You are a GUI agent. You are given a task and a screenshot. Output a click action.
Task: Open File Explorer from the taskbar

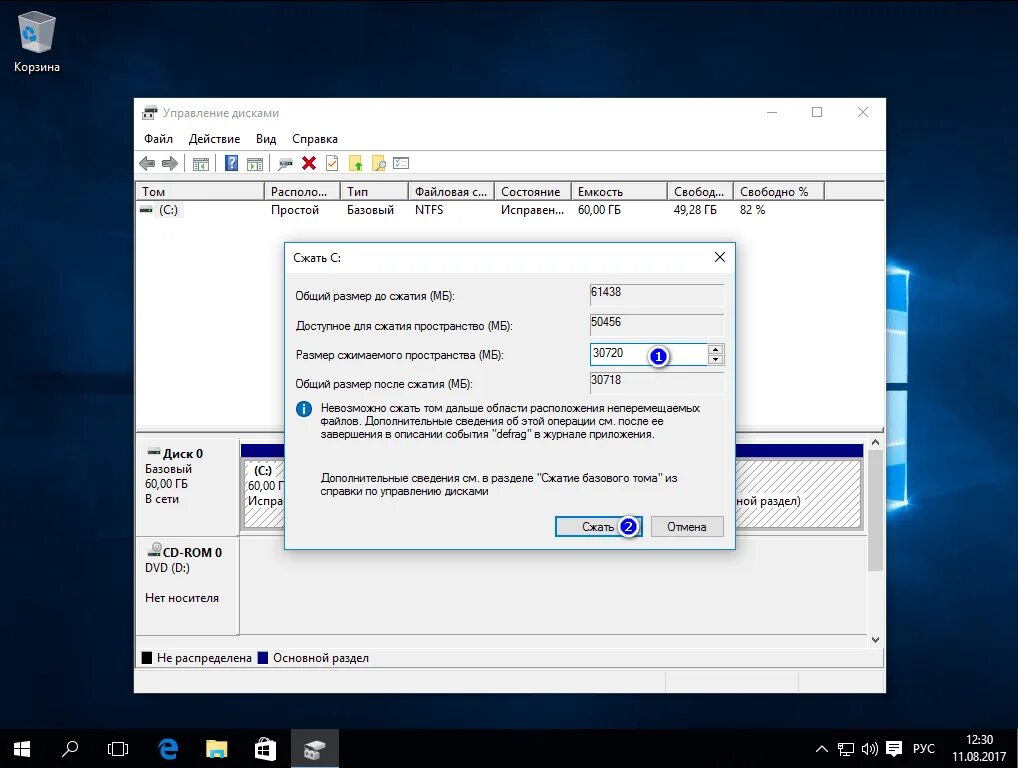click(x=216, y=749)
